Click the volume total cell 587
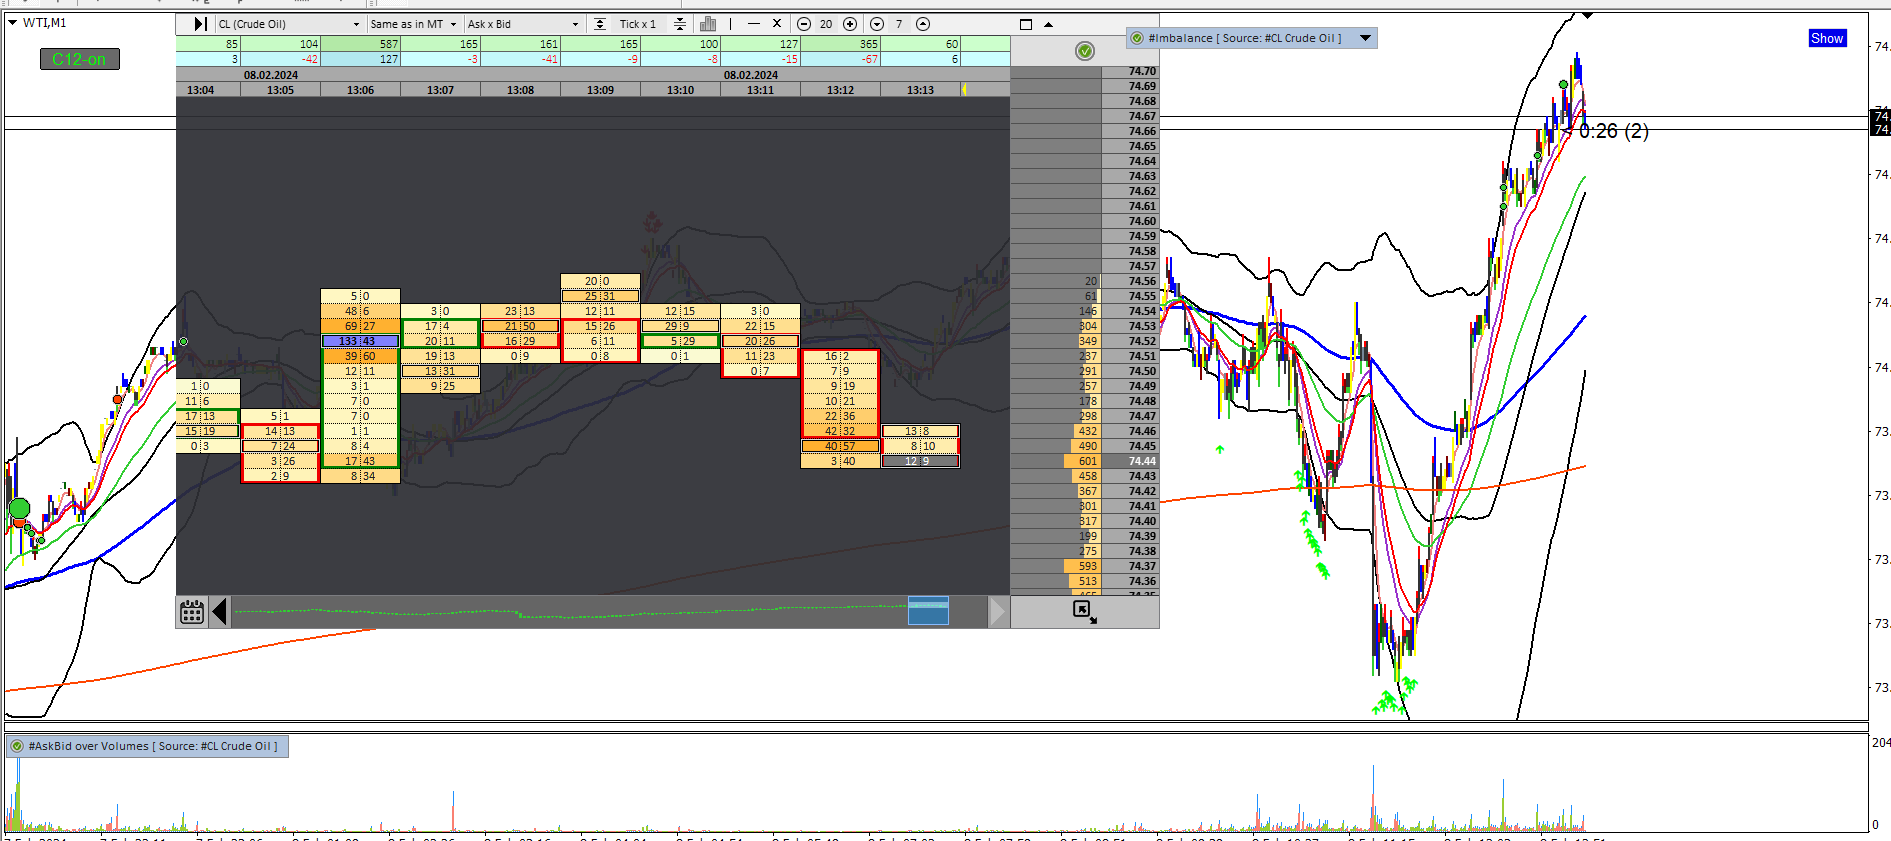 tap(361, 44)
